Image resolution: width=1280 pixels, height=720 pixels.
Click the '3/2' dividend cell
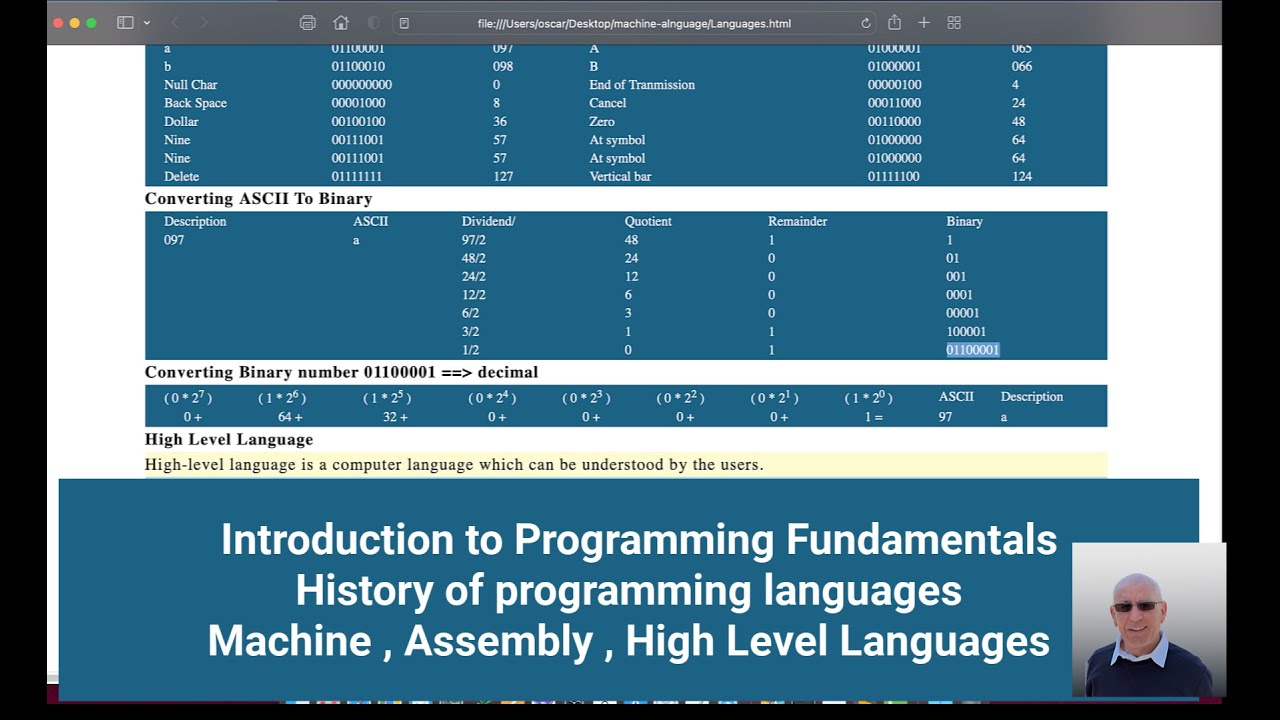[470, 331]
